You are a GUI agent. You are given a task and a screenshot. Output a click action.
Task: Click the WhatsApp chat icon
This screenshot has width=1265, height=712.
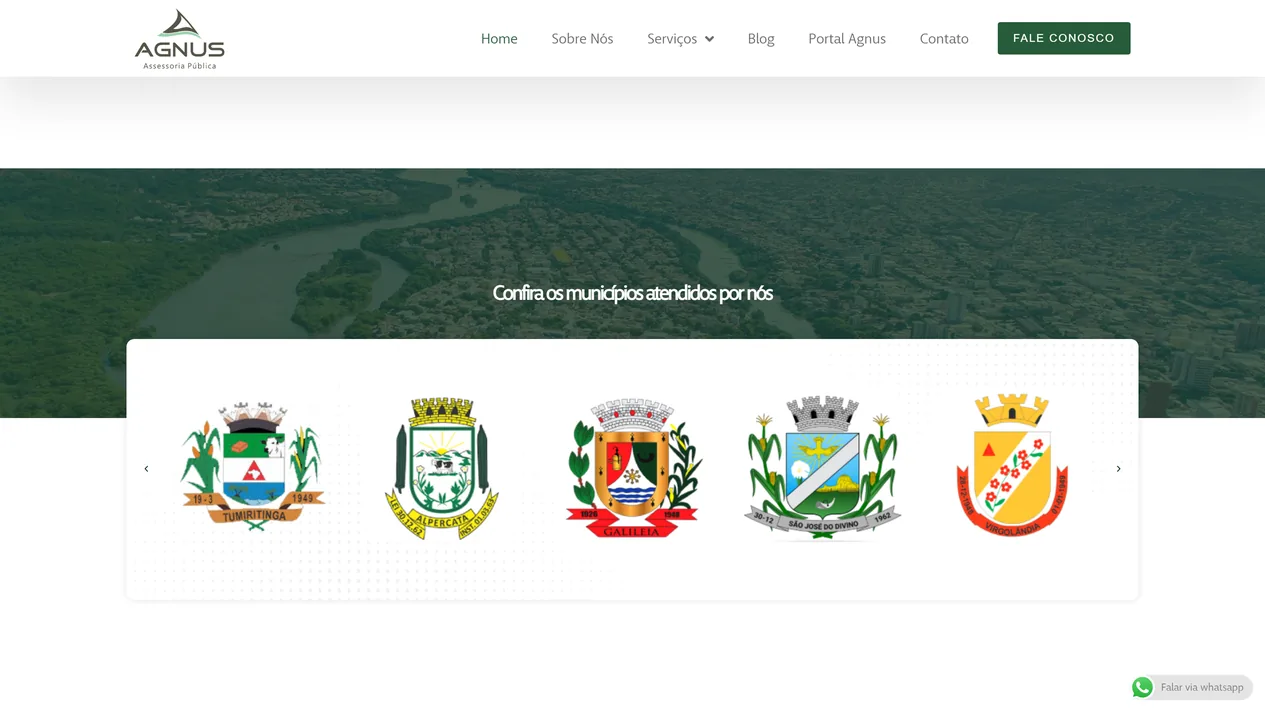(x=1142, y=687)
